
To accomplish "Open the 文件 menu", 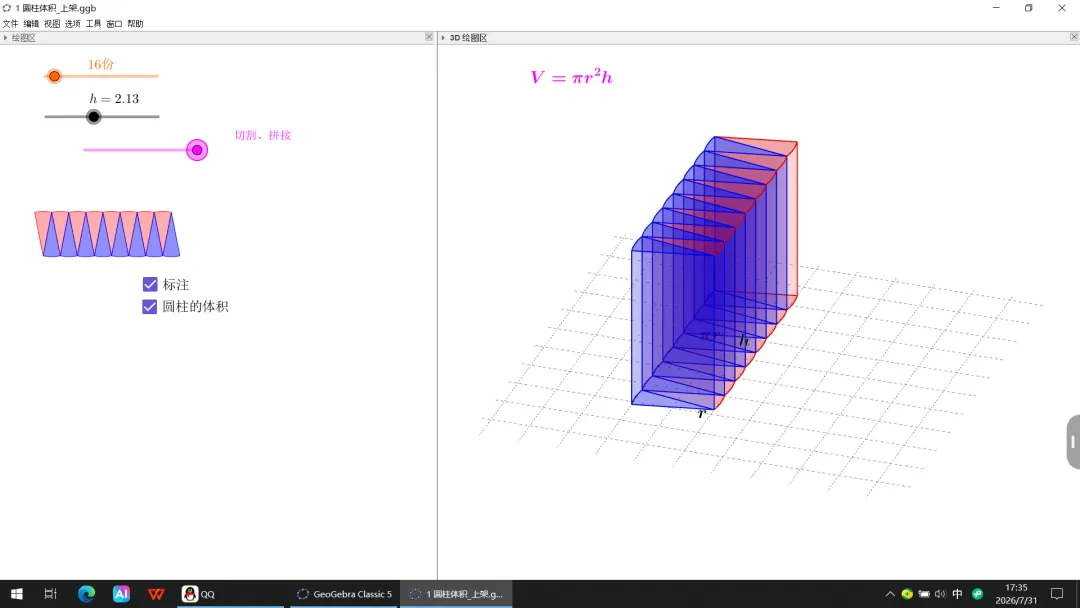I will coord(10,23).
